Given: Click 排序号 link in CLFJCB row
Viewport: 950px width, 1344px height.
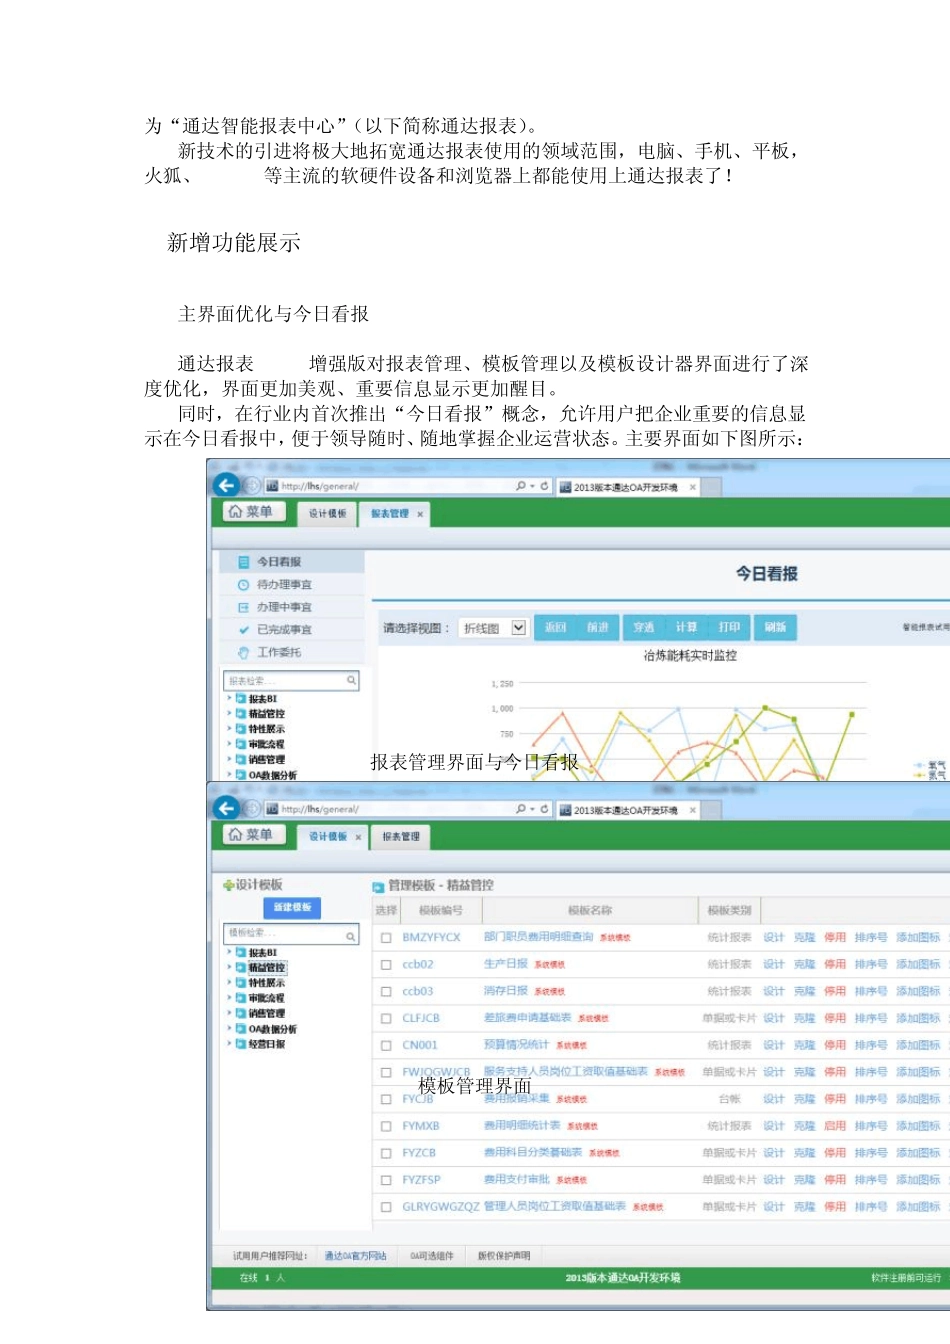Looking at the screenshot, I should pos(871,1019).
